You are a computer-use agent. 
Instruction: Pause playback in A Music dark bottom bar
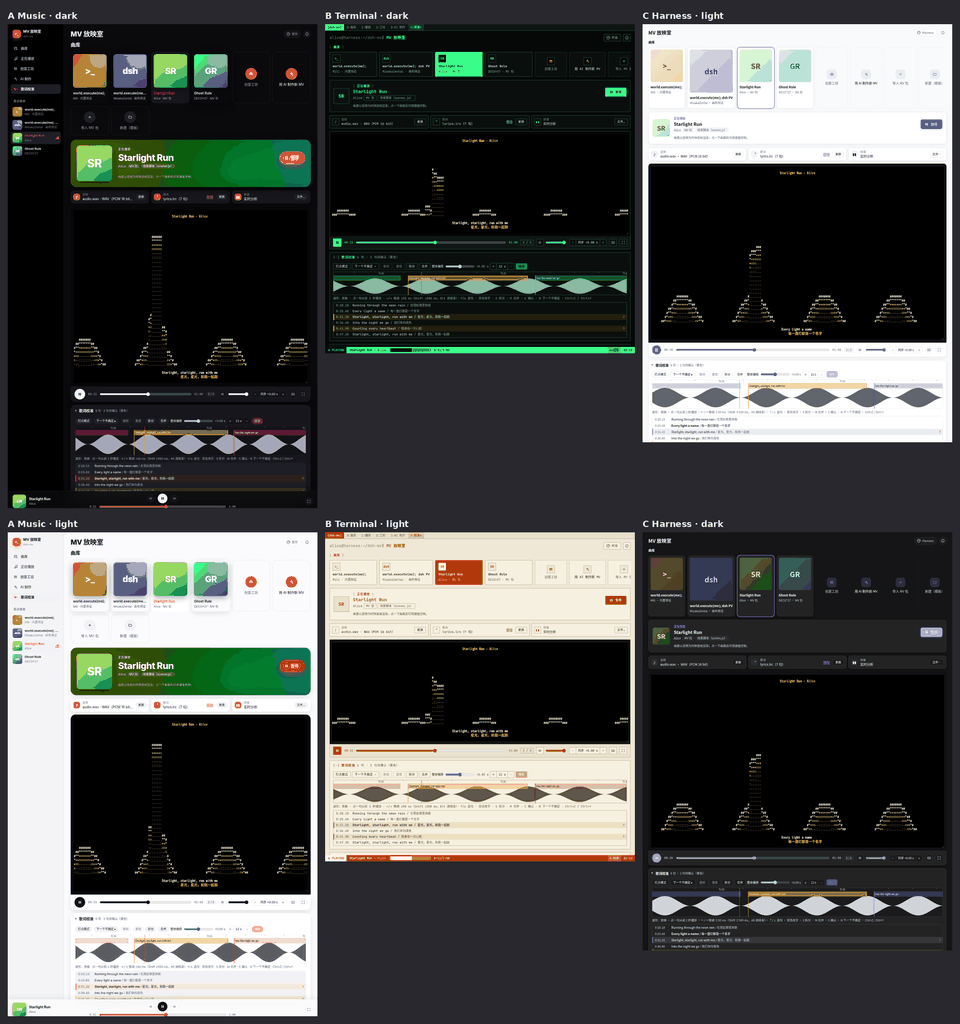[x=163, y=498]
